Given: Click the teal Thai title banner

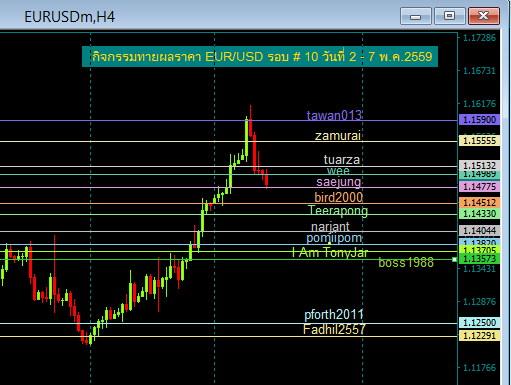Looking at the screenshot, I should pos(260,56).
